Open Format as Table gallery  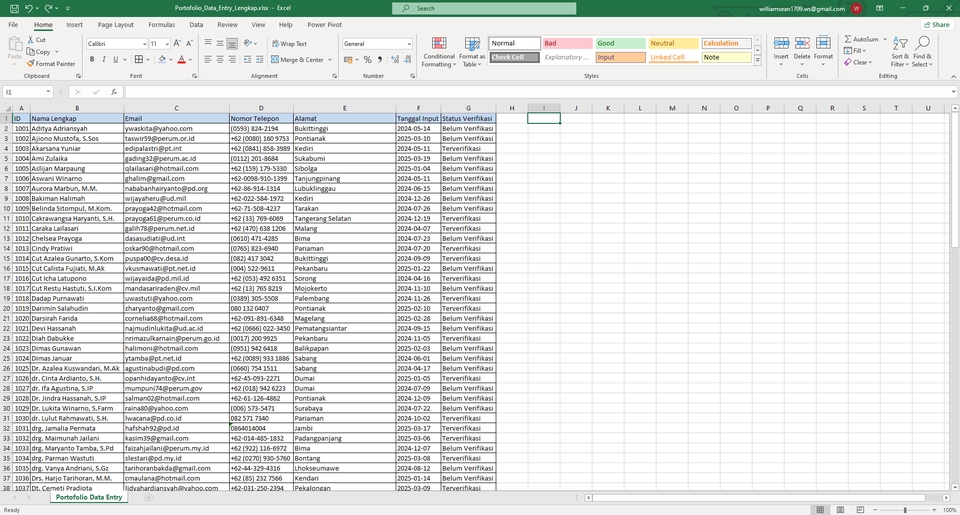click(472, 51)
